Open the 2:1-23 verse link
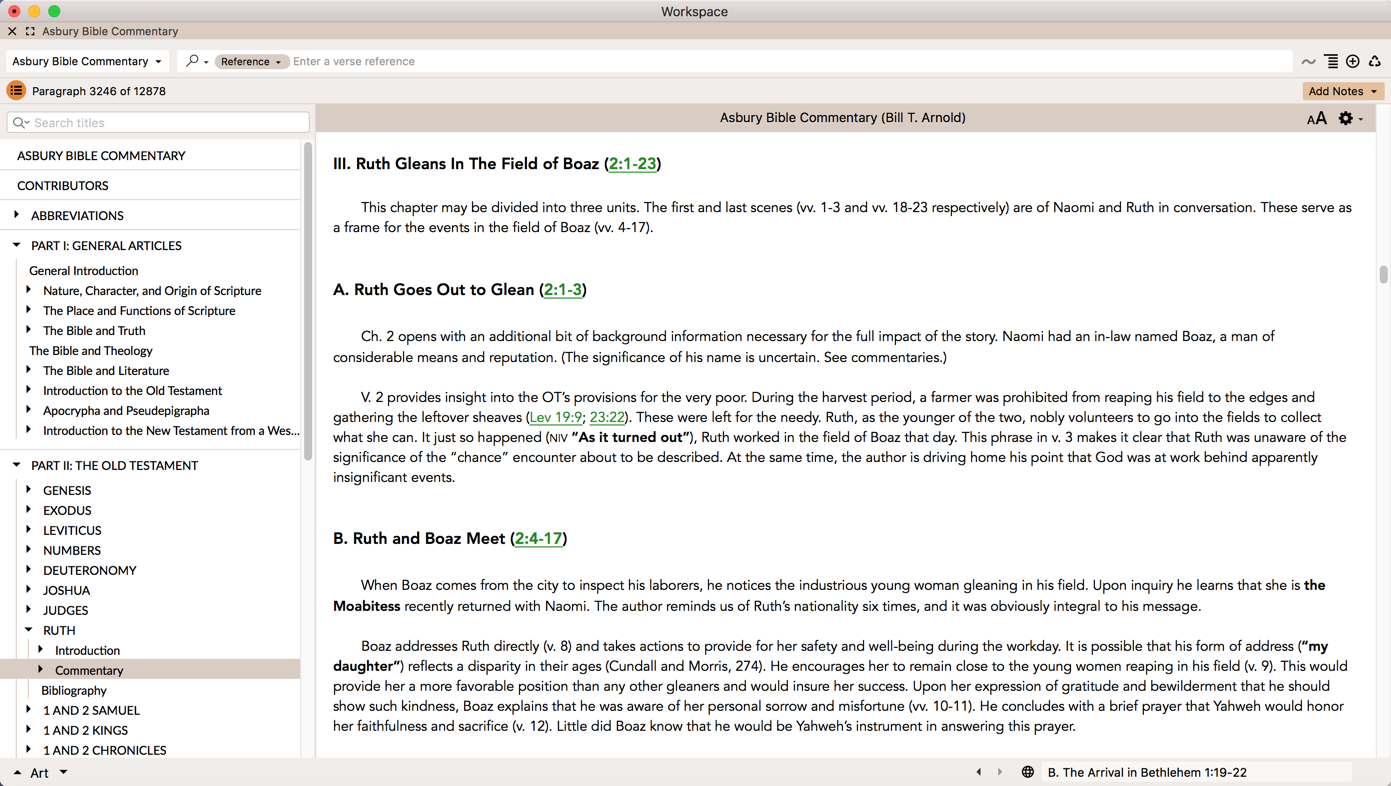Screen dimensions: 1391x786 [632, 164]
